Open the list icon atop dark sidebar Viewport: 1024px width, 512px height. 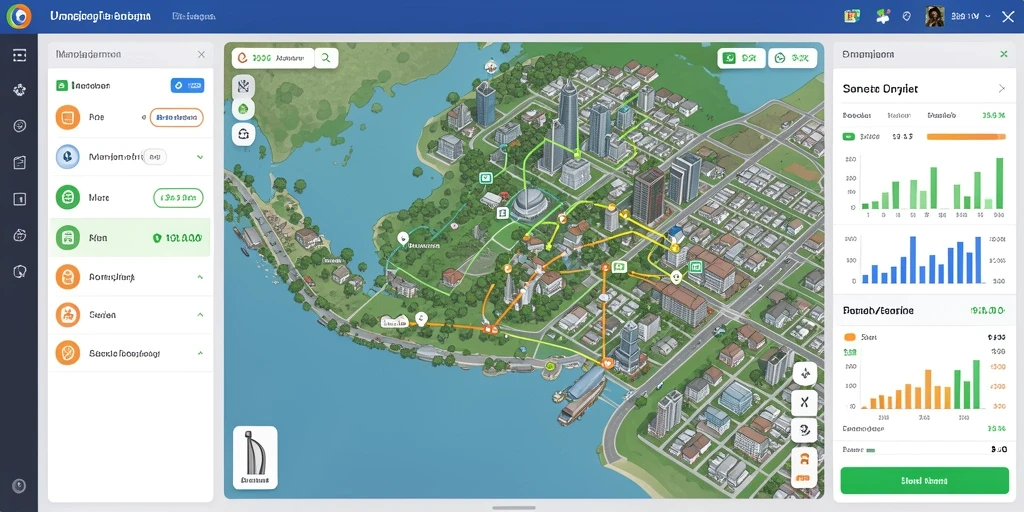click(x=20, y=55)
